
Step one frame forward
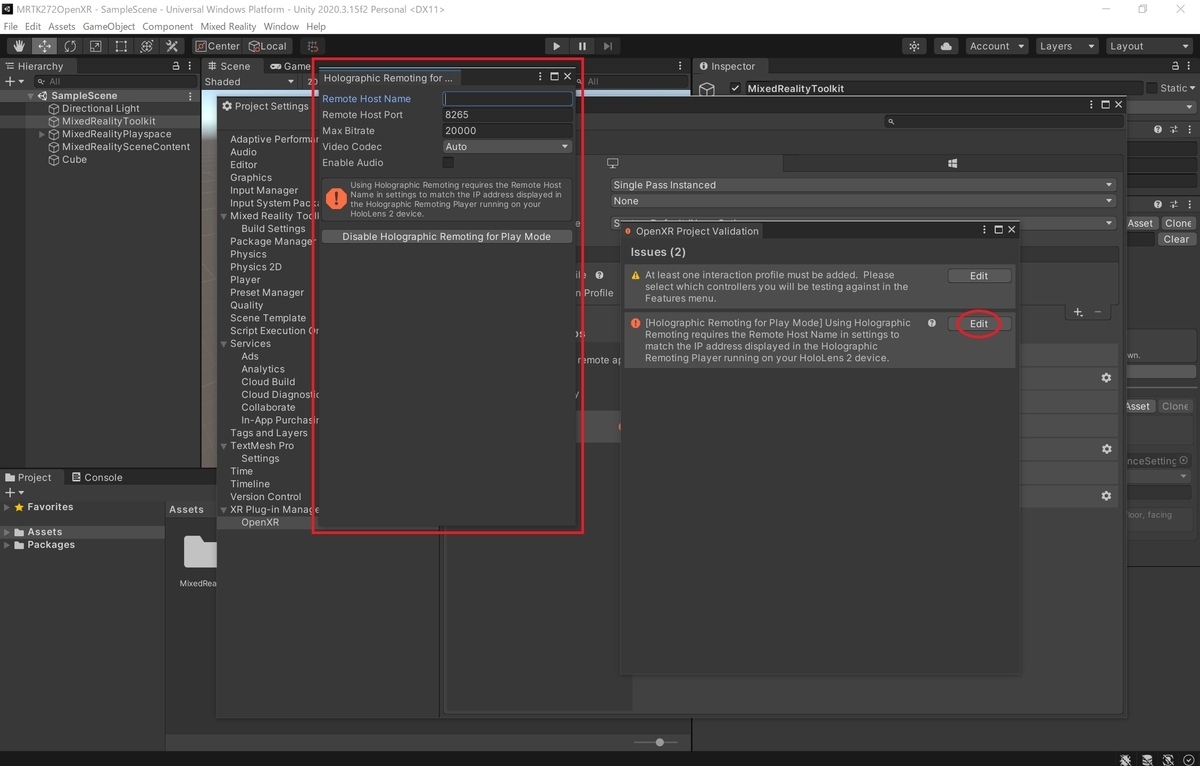coord(607,46)
